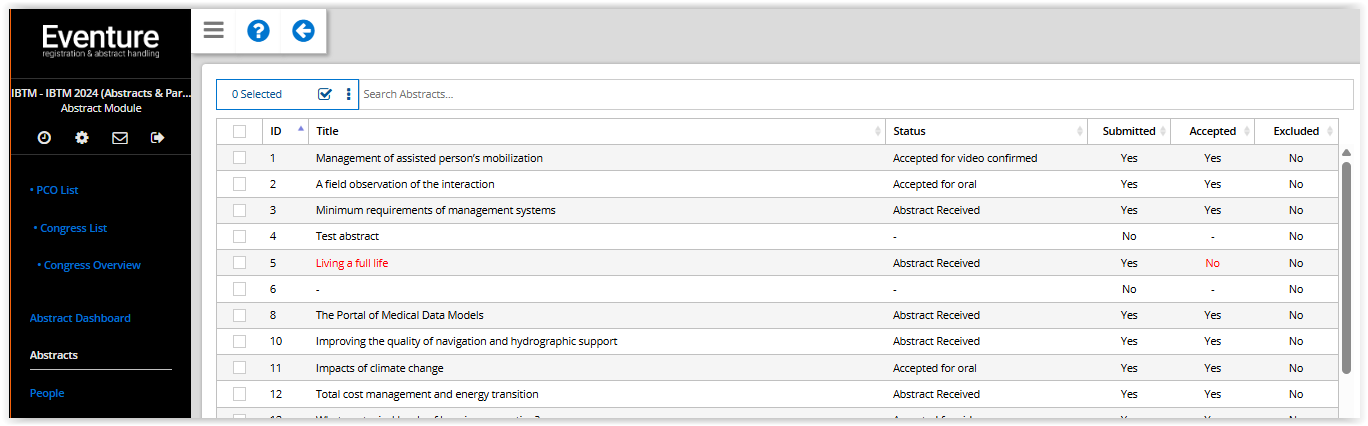This screenshot has width=1368, height=426.
Task: Open the PCO List link
Action: [54, 190]
